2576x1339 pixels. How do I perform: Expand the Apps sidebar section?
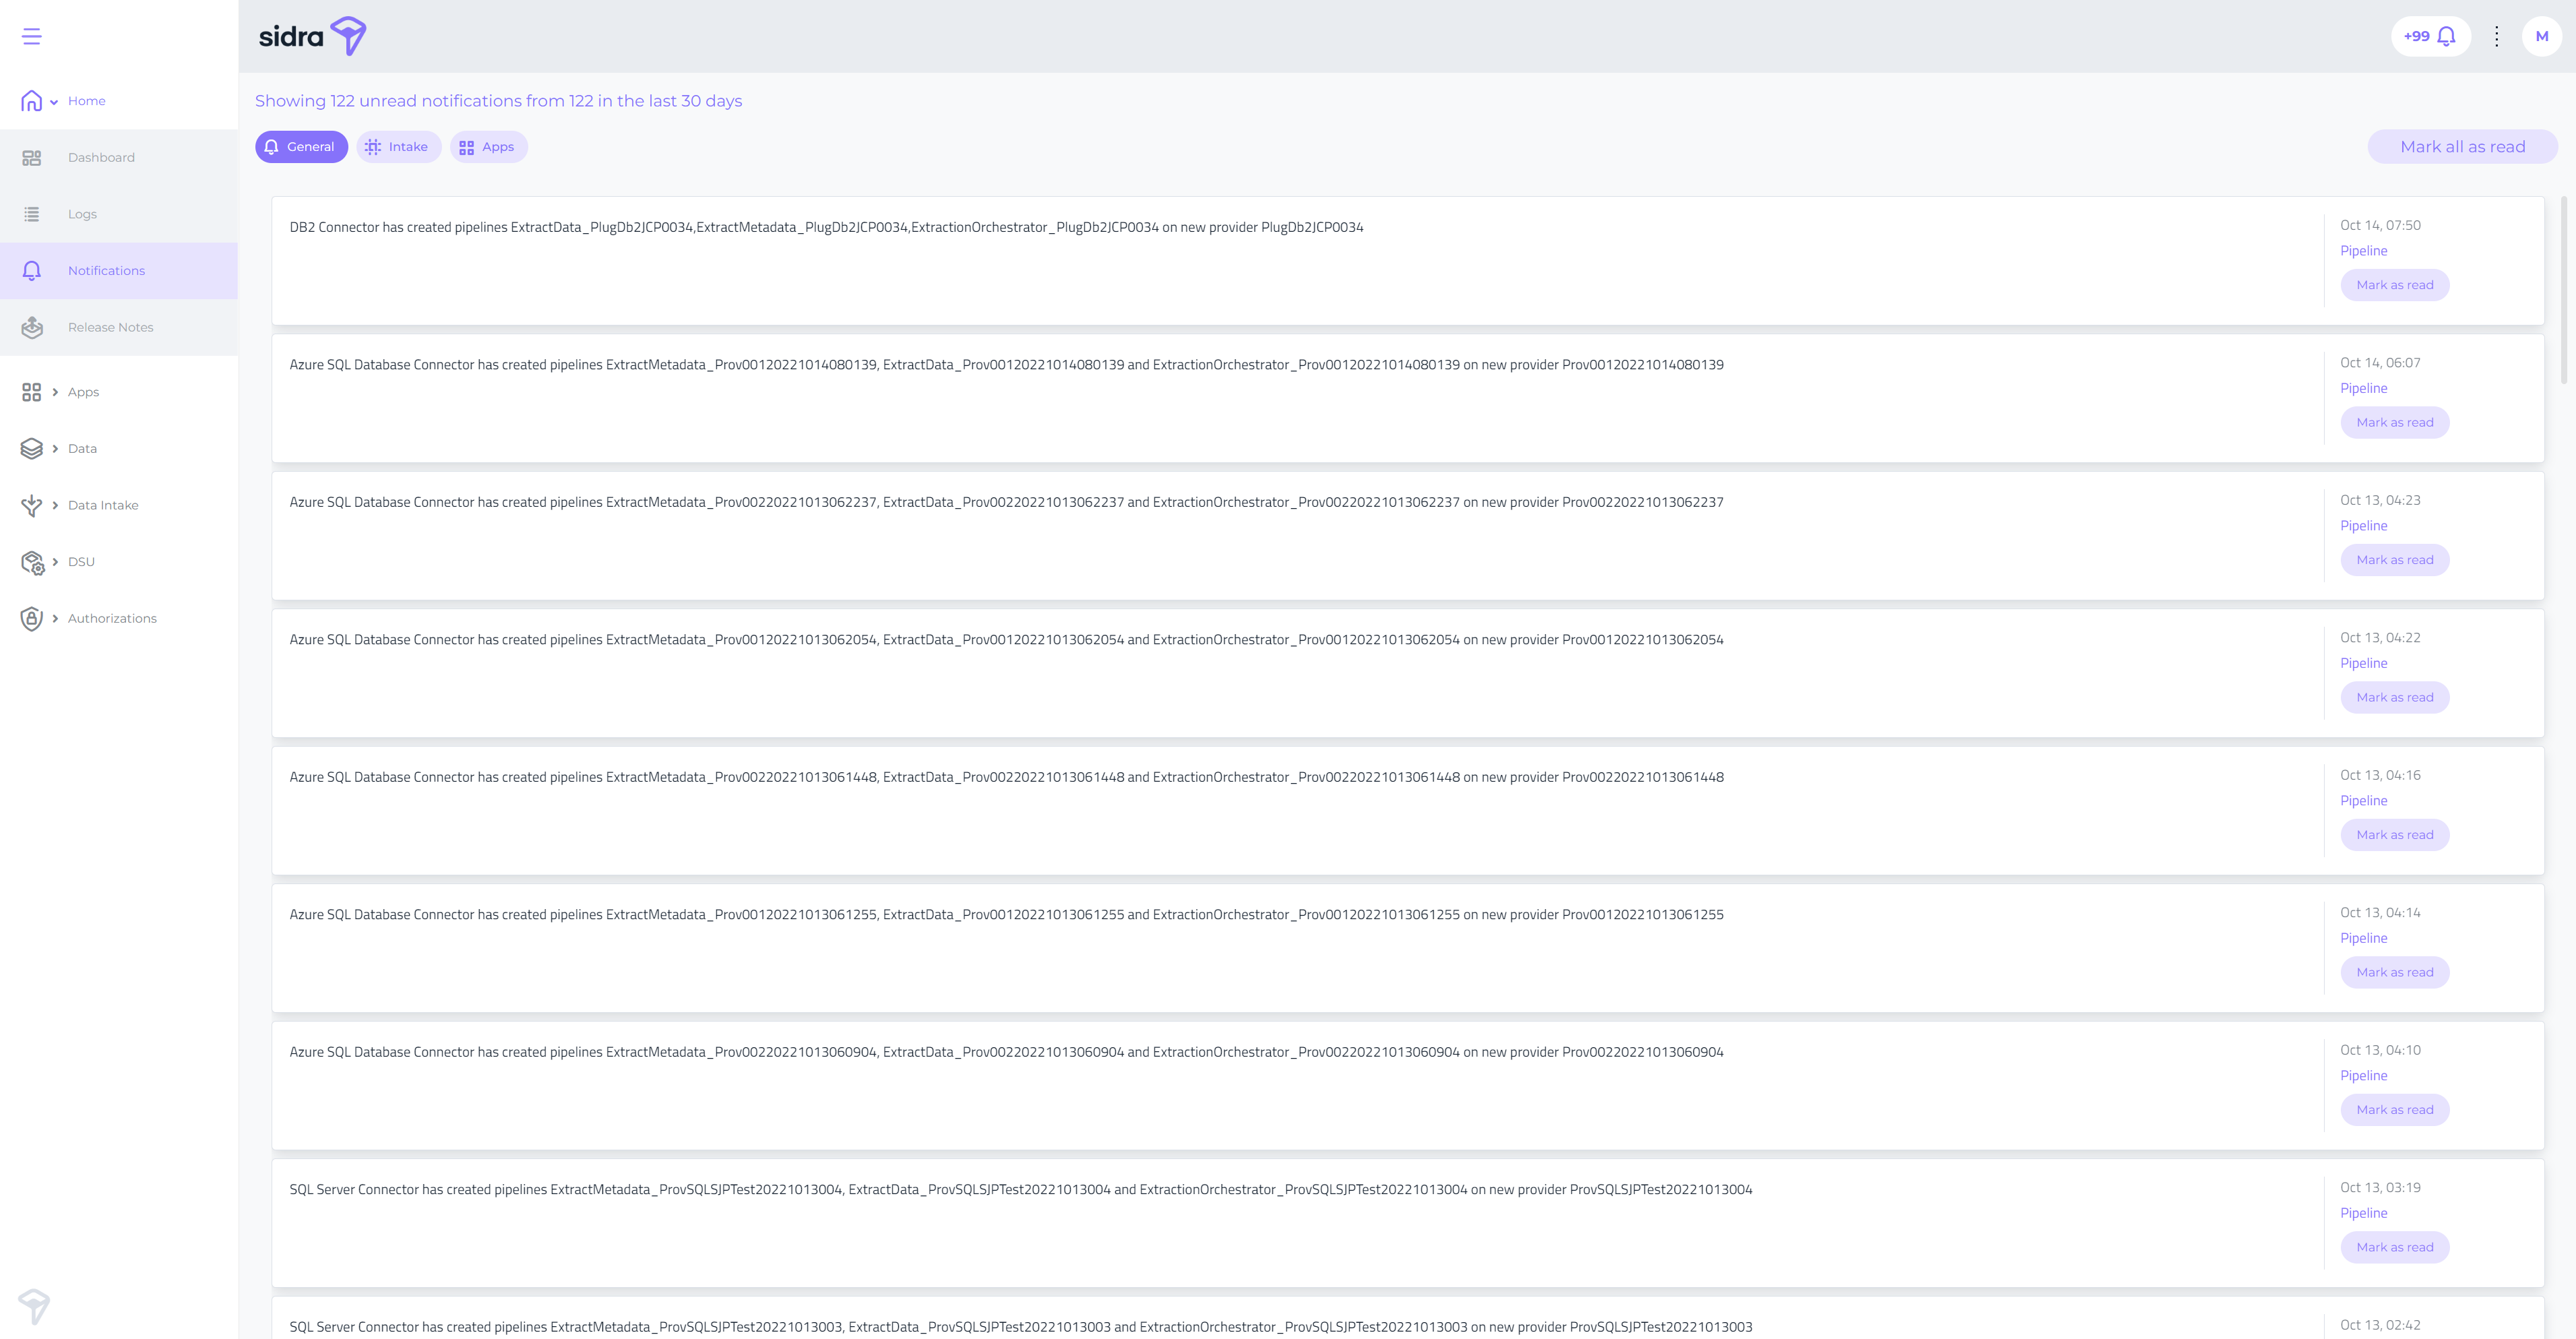(55, 392)
